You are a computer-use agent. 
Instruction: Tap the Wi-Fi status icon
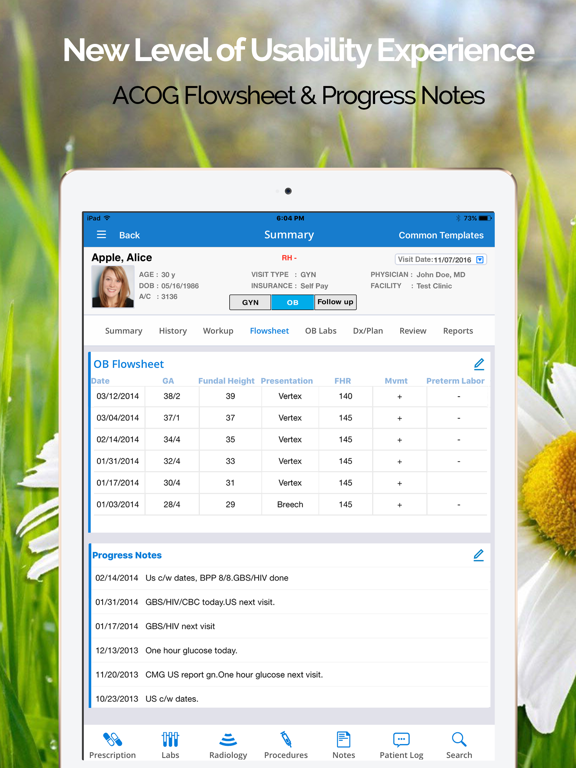click(107, 218)
